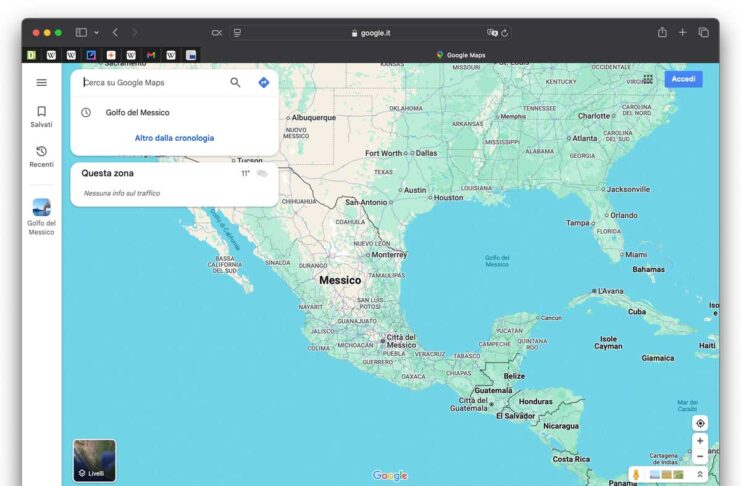Click the Atlanta city label

coord(585,138)
